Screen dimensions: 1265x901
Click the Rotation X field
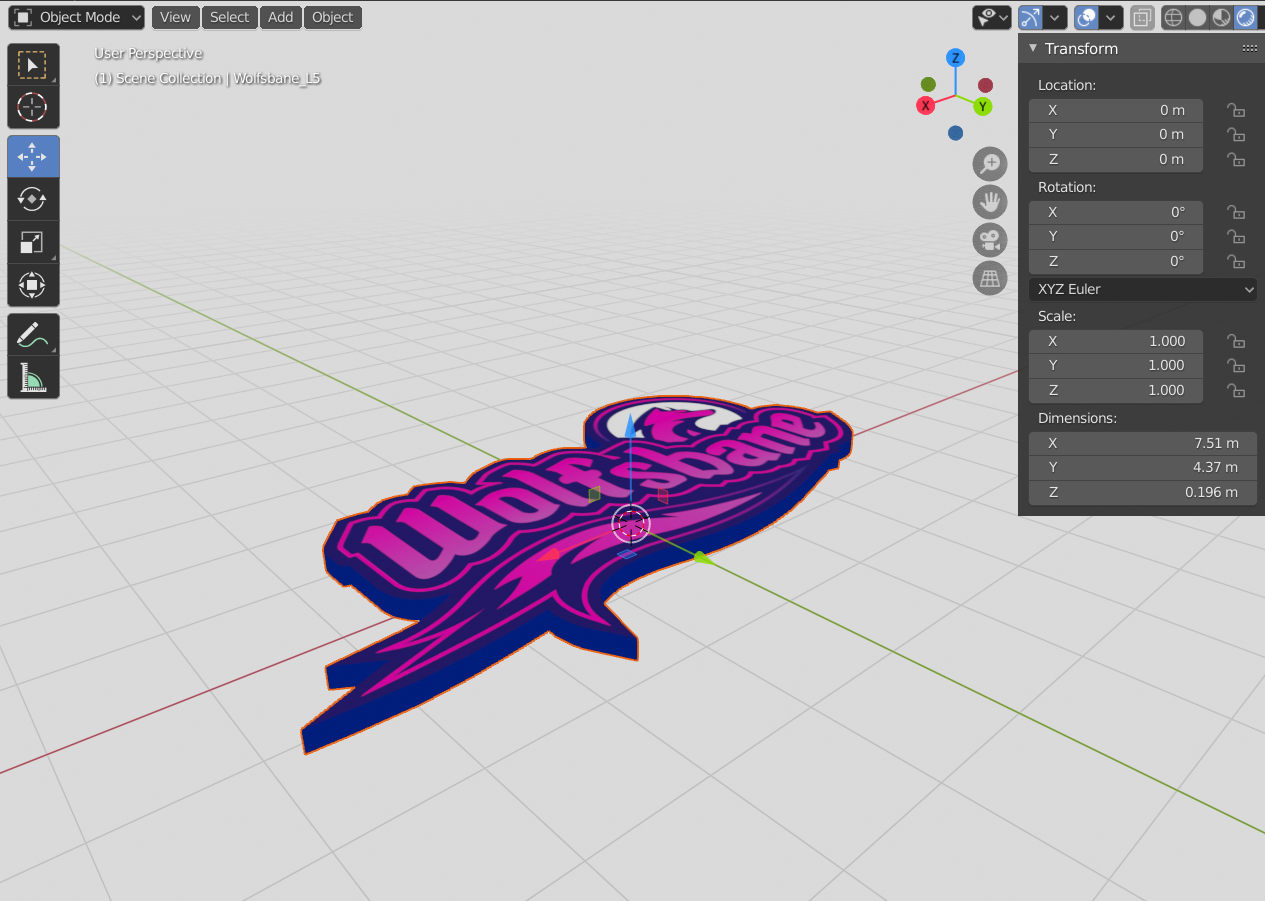(x=1116, y=212)
